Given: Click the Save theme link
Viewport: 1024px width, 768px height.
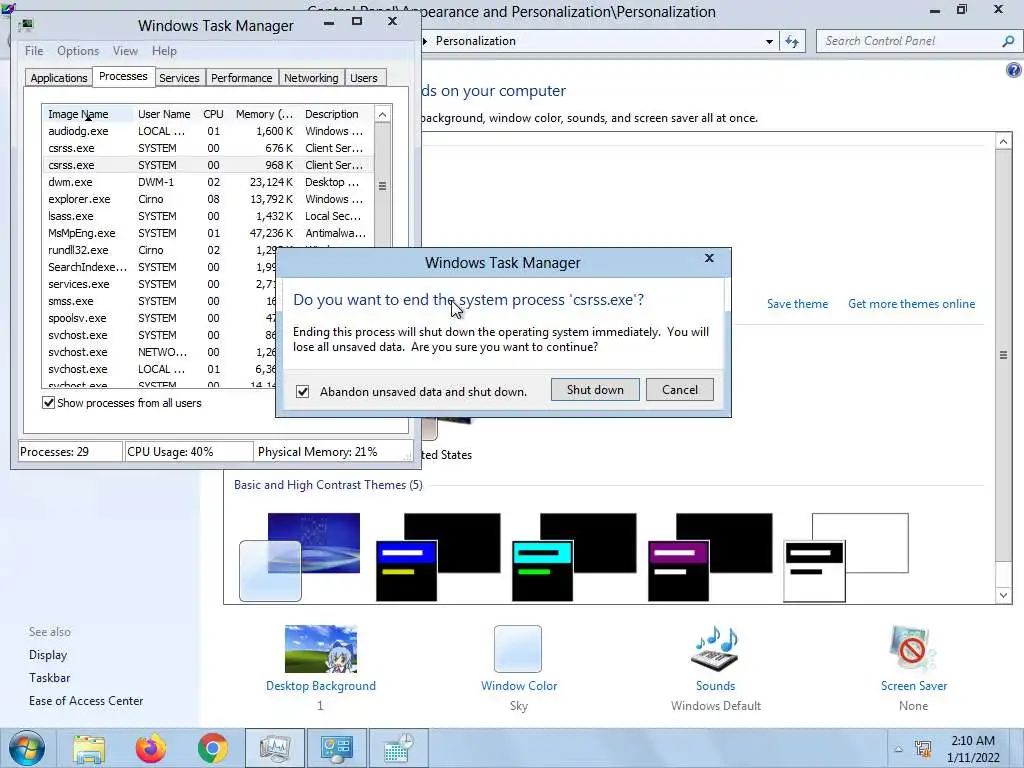Looking at the screenshot, I should [x=797, y=304].
